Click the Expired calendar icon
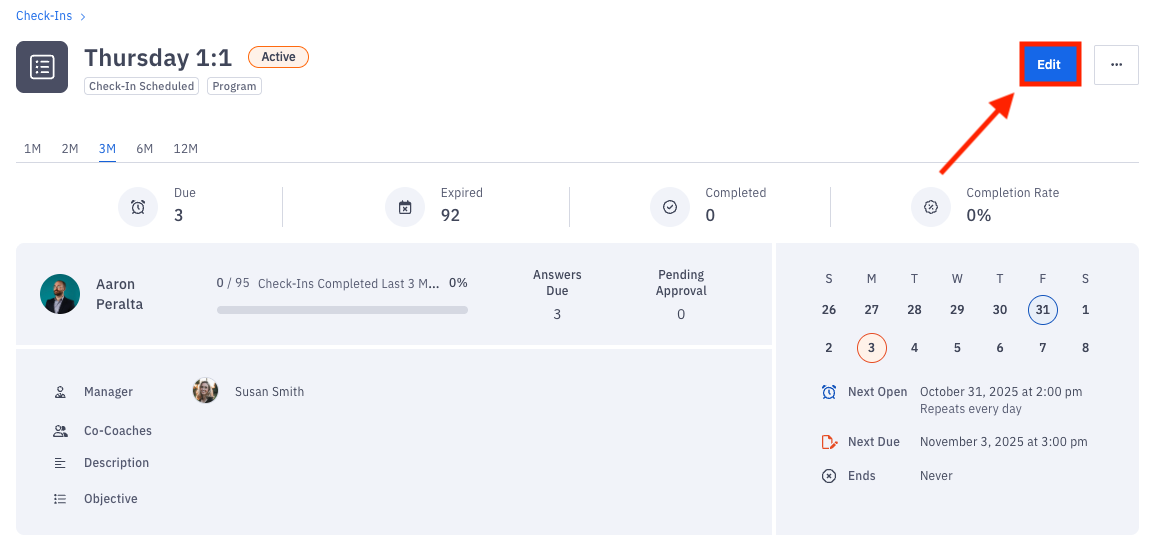Screen dimensions: 1156x546 (405, 207)
